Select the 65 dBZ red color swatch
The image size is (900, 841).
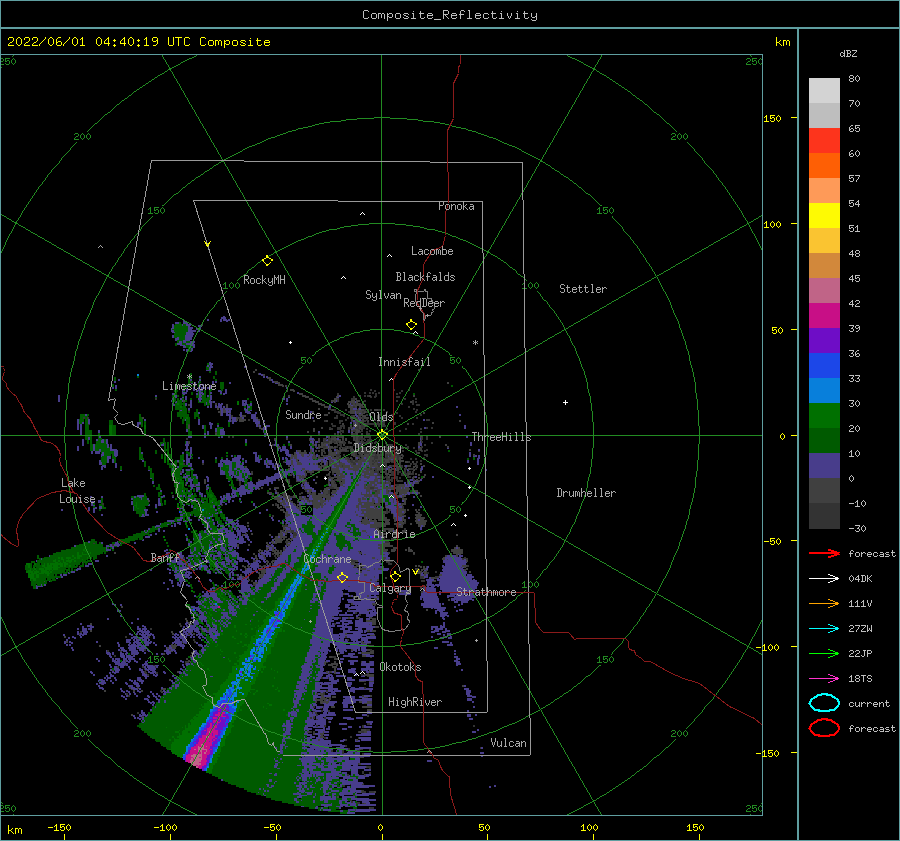tap(824, 141)
